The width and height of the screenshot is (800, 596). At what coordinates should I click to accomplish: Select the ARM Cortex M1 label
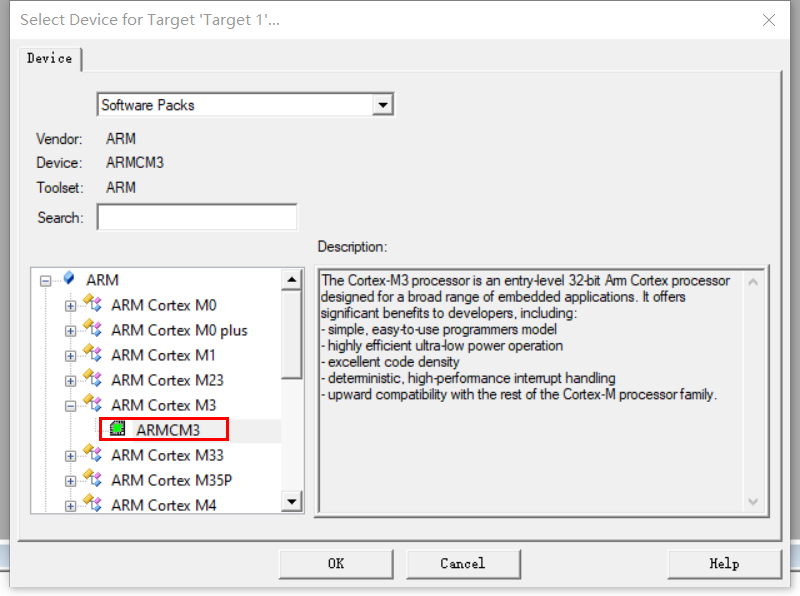[163, 355]
